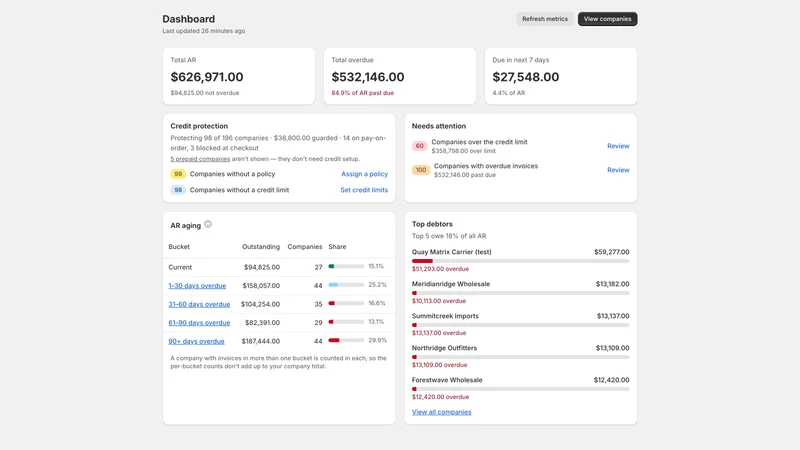Viewport: 800px width, 450px height.
Task: Open 61–90 days overdue bucket
Action: point(199,322)
